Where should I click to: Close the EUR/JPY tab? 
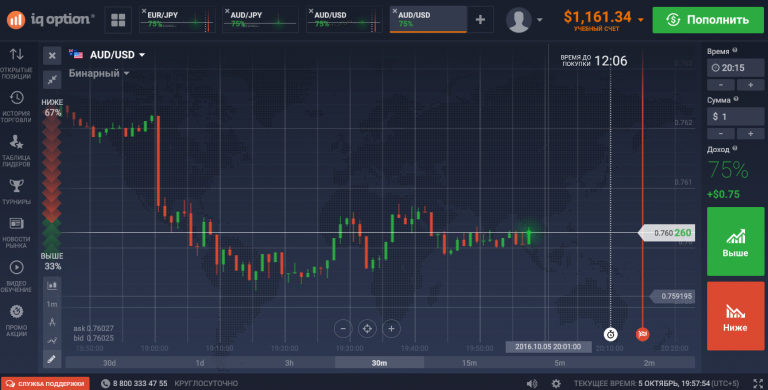point(144,11)
